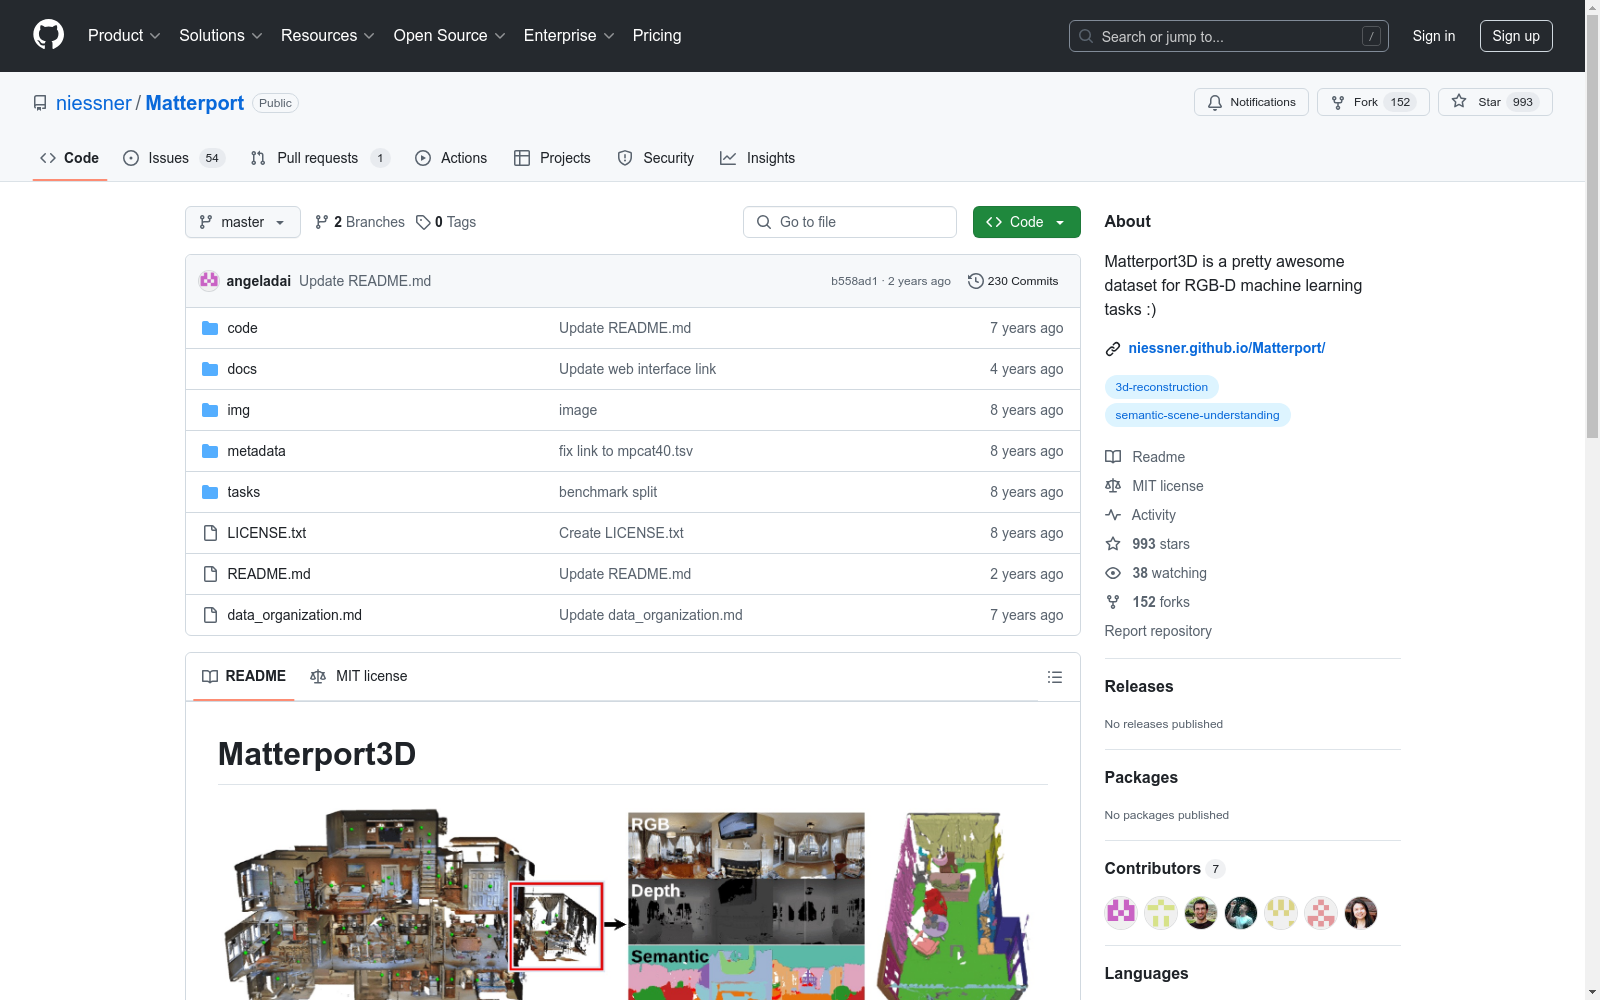The image size is (1600, 1000).
Task: Expand the Resources menu
Action: [x=328, y=35]
